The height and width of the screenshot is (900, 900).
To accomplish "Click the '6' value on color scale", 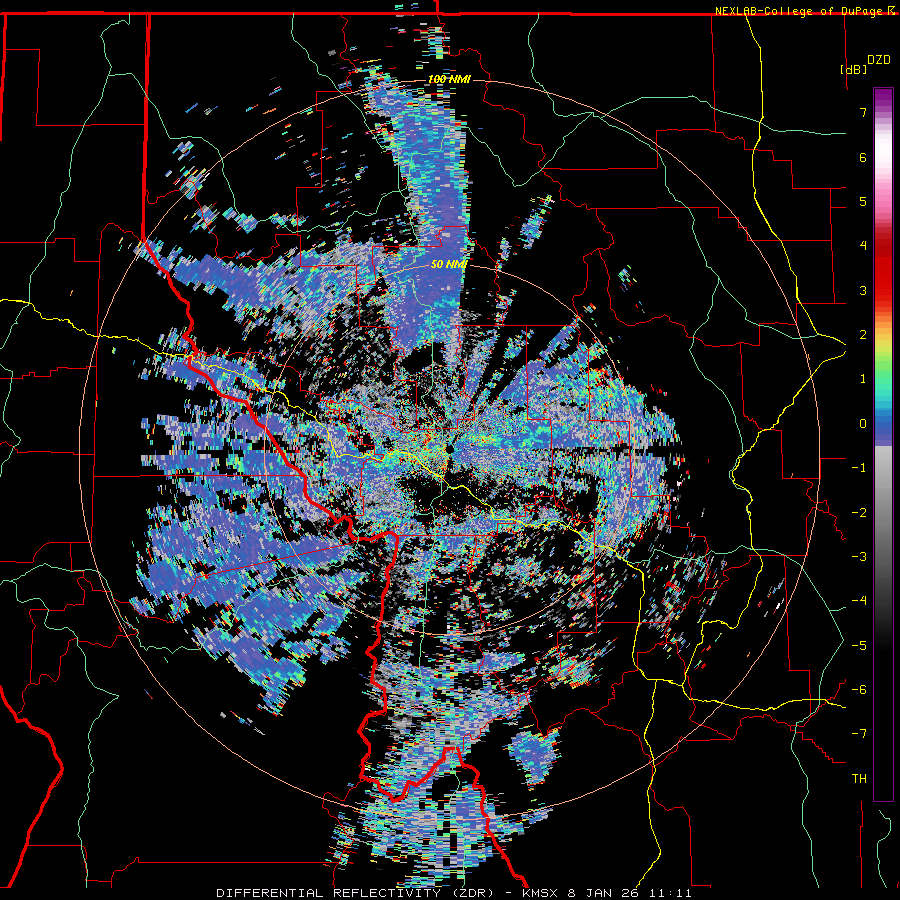I will tap(863, 157).
